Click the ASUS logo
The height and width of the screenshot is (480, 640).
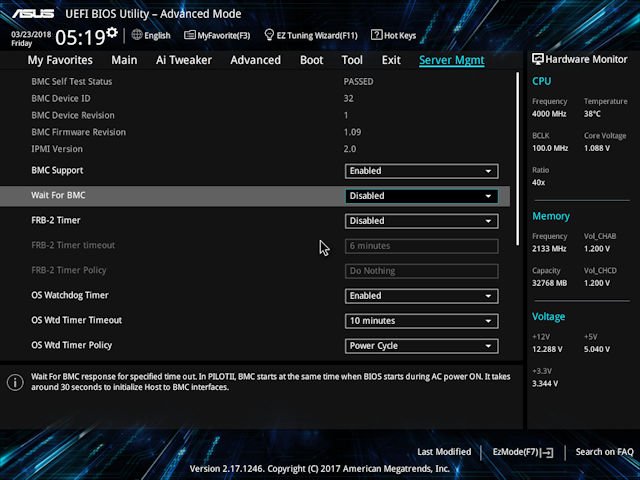click(x=33, y=14)
